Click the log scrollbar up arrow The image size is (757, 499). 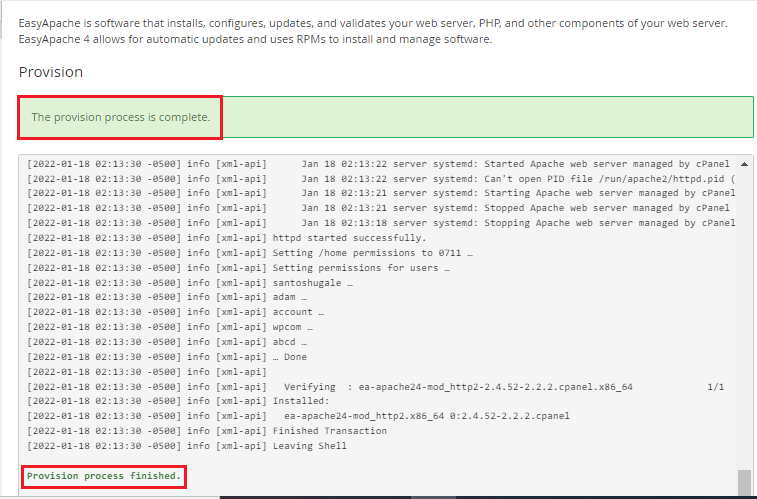click(744, 164)
